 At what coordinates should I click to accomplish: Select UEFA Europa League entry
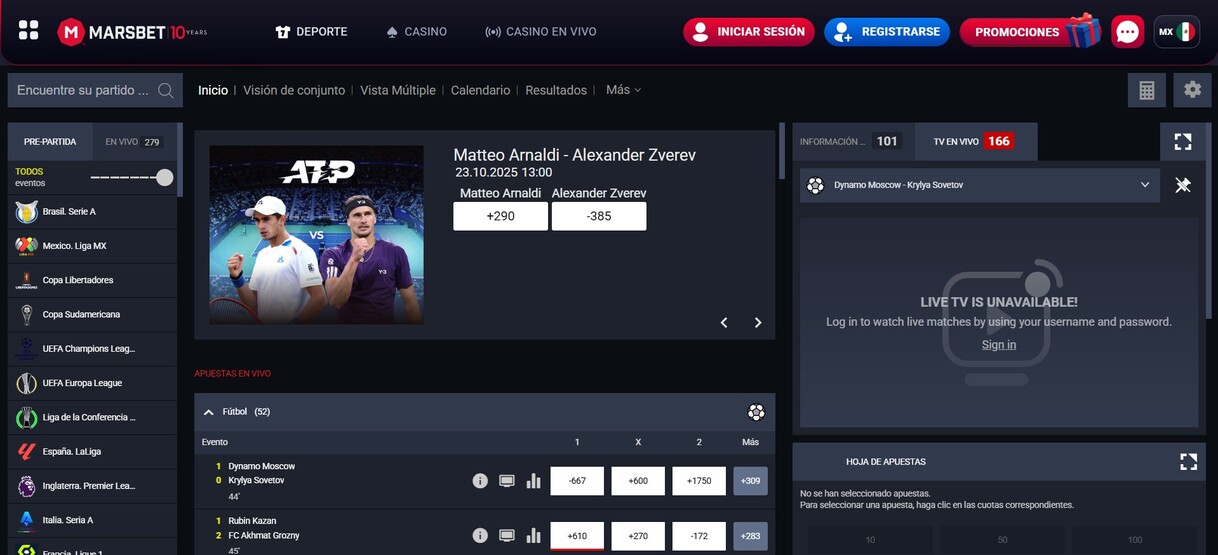tap(92, 383)
